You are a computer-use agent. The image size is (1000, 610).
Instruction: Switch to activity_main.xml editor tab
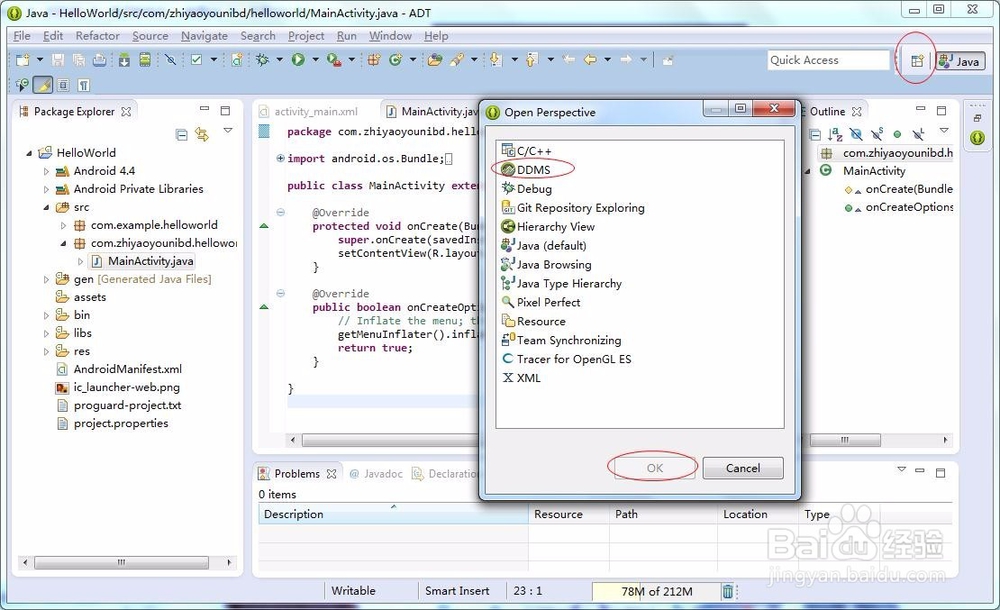[309, 112]
